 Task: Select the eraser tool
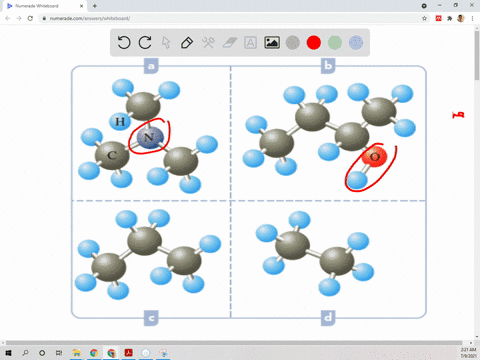click(x=229, y=43)
